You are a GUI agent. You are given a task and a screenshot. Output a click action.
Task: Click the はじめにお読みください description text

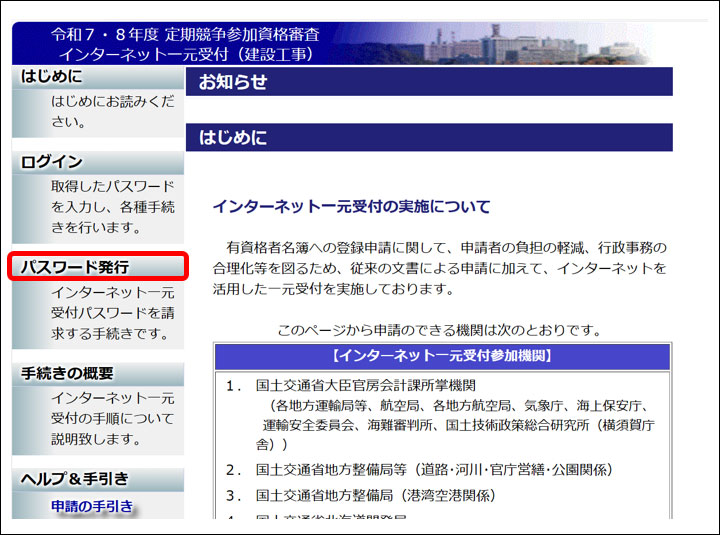(112, 112)
